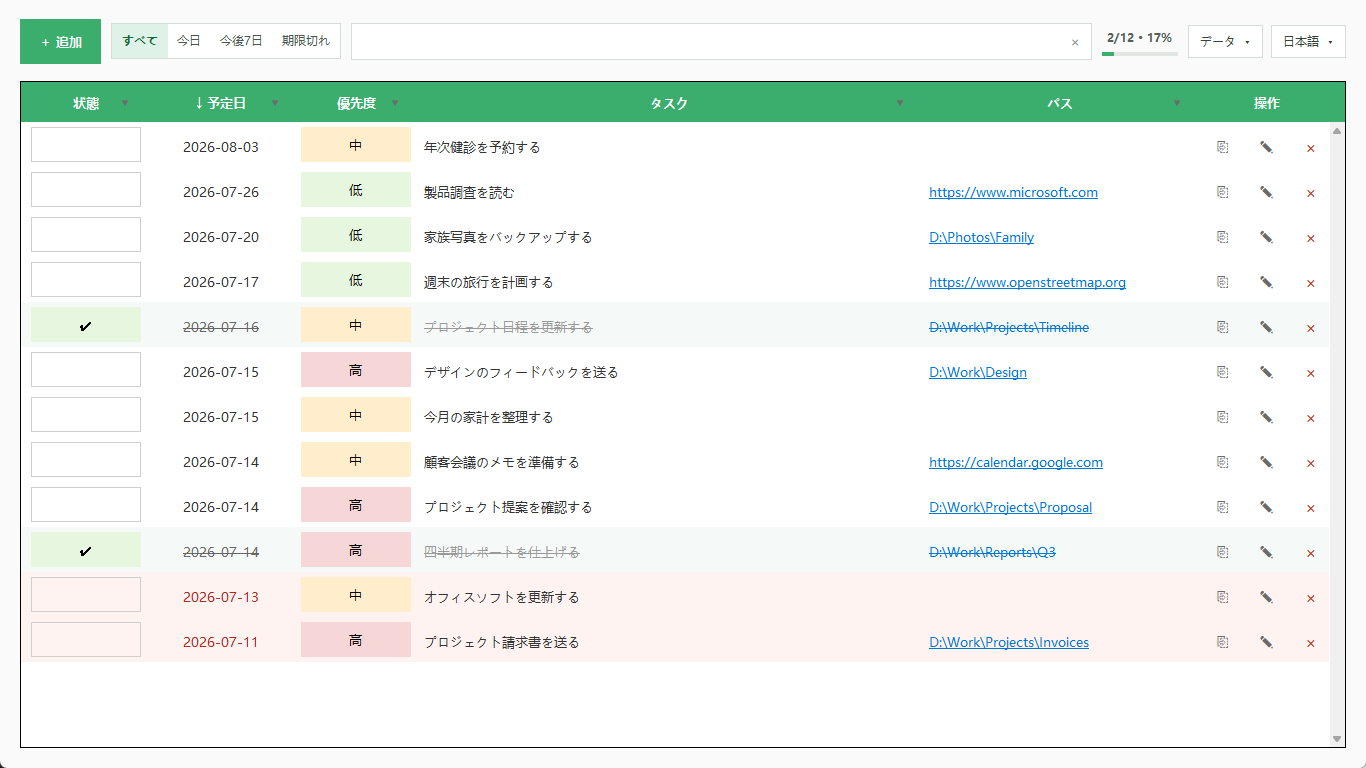Click the table scrollbar down arrow

(x=1337, y=739)
